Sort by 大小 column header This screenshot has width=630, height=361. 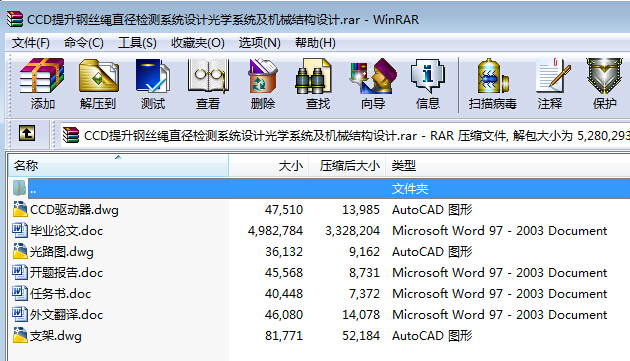pos(268,165)
